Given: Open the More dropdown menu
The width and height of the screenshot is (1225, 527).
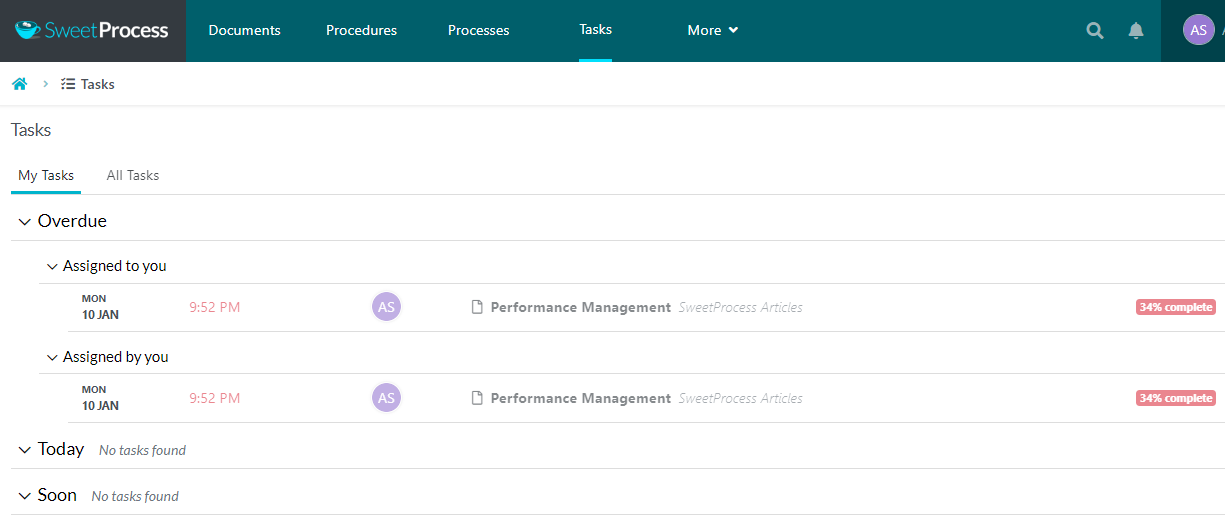Looking at the screenshot, I should coord(712,30).
